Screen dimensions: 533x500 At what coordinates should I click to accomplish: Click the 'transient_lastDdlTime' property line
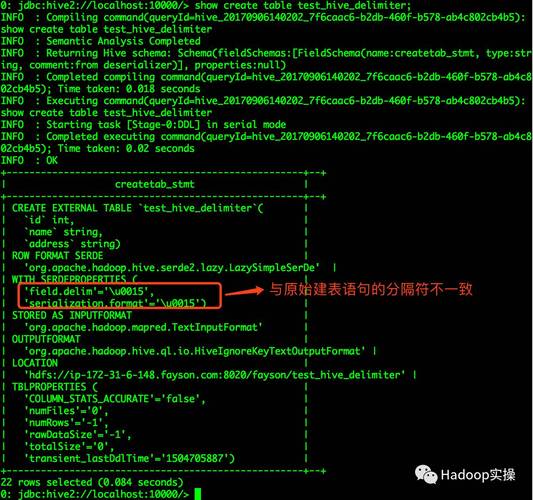pyautogui.click(x=129, y=459)
